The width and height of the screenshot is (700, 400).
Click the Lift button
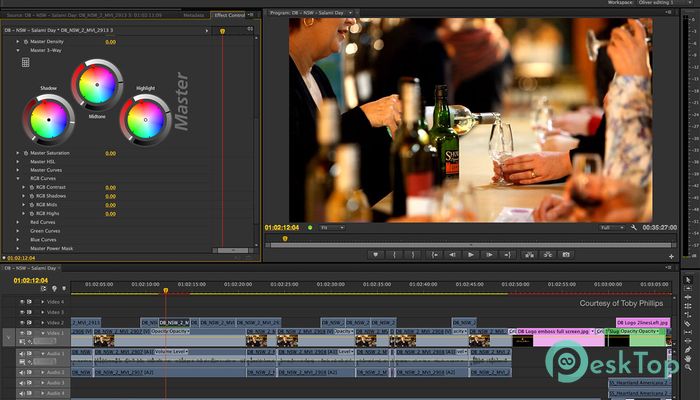click(529, 254)
